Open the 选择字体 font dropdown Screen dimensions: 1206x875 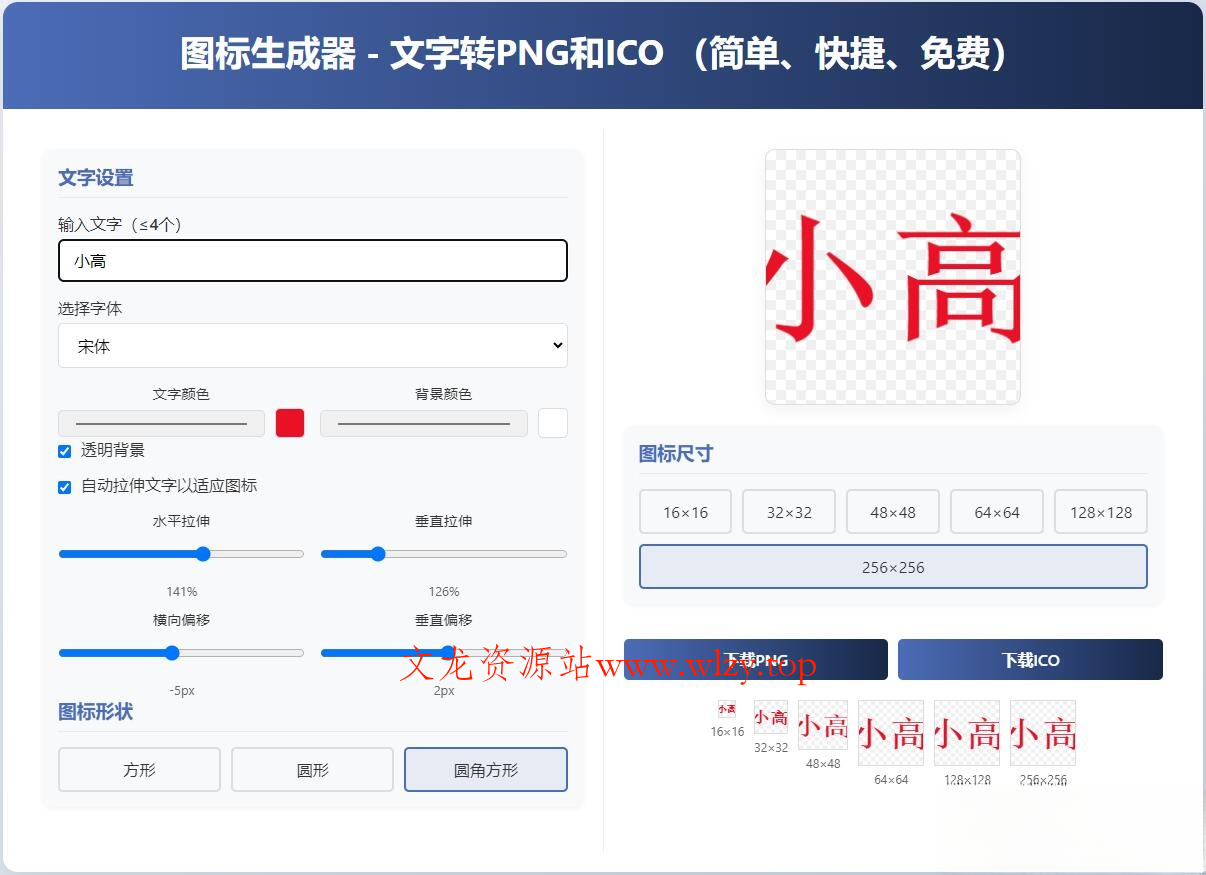[x=313, y=345]
